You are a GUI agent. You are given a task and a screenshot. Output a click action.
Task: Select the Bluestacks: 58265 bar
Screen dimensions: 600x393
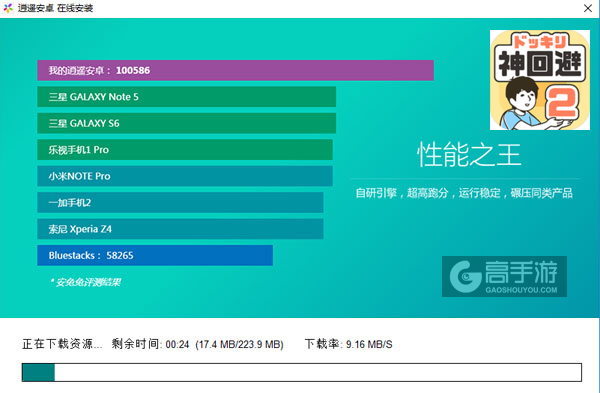155,255
